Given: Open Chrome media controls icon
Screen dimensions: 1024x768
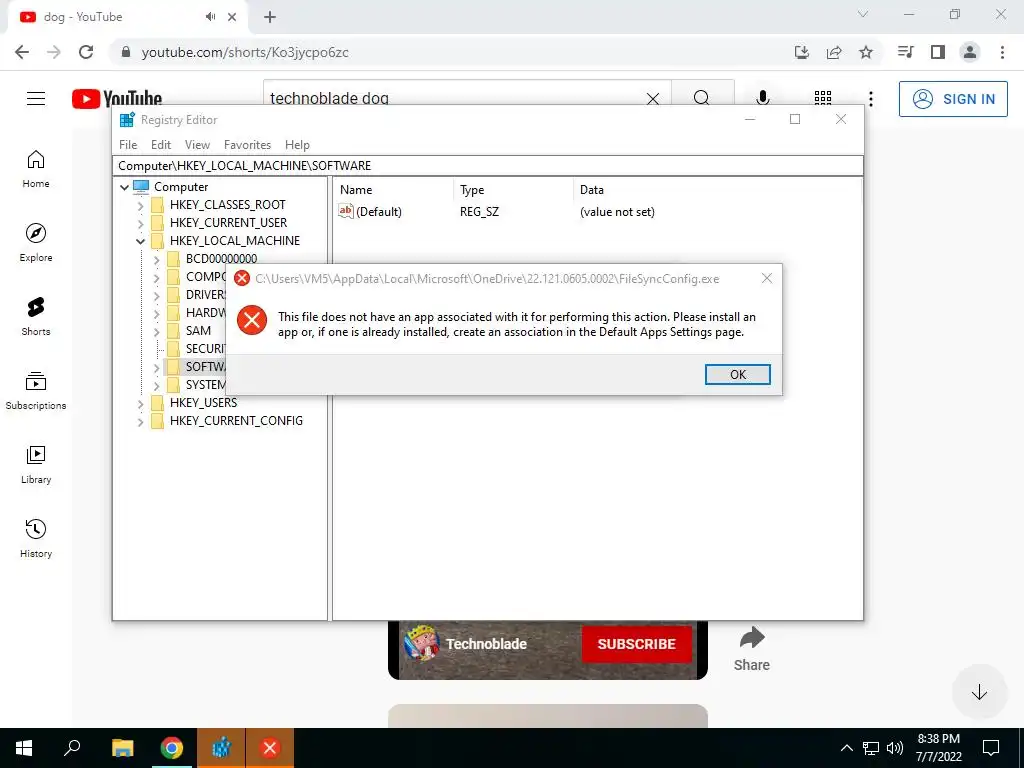Looking at the screenshot, I should [906, 52].
